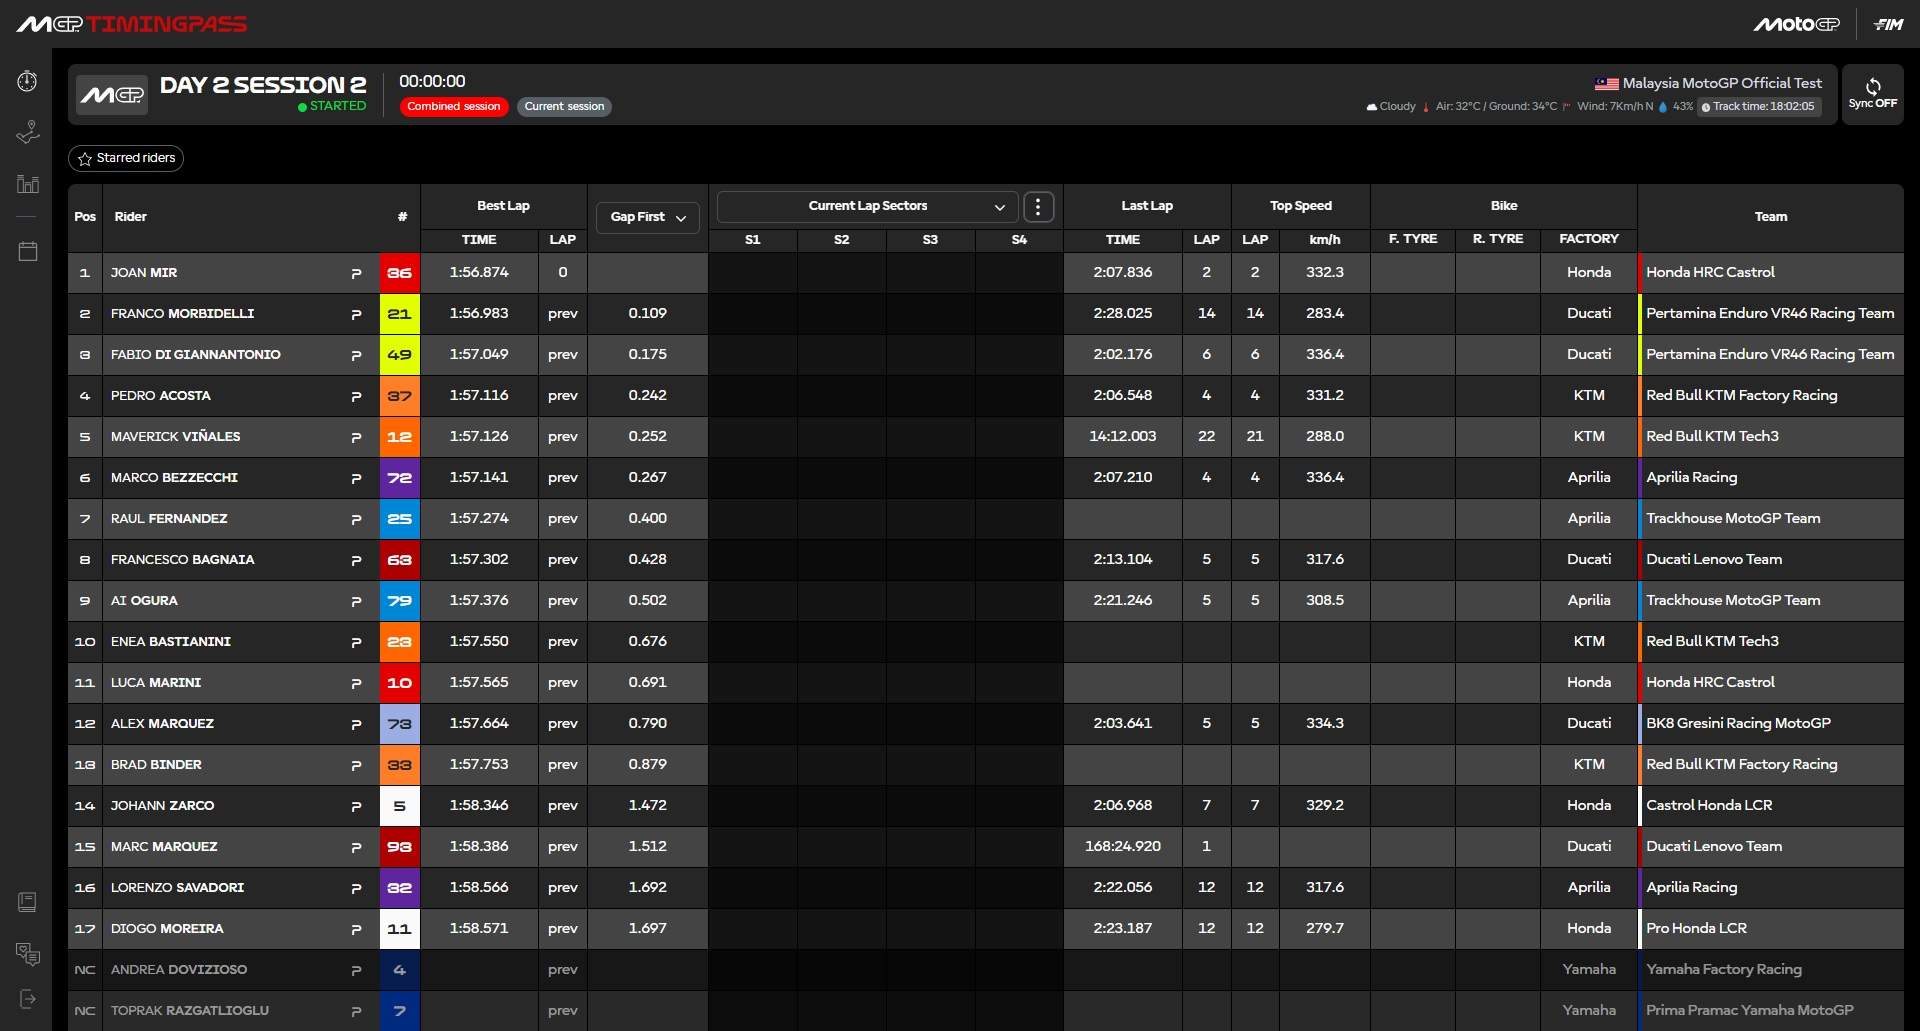Click the MGP TimingPass logo

(x=131, y=24)
